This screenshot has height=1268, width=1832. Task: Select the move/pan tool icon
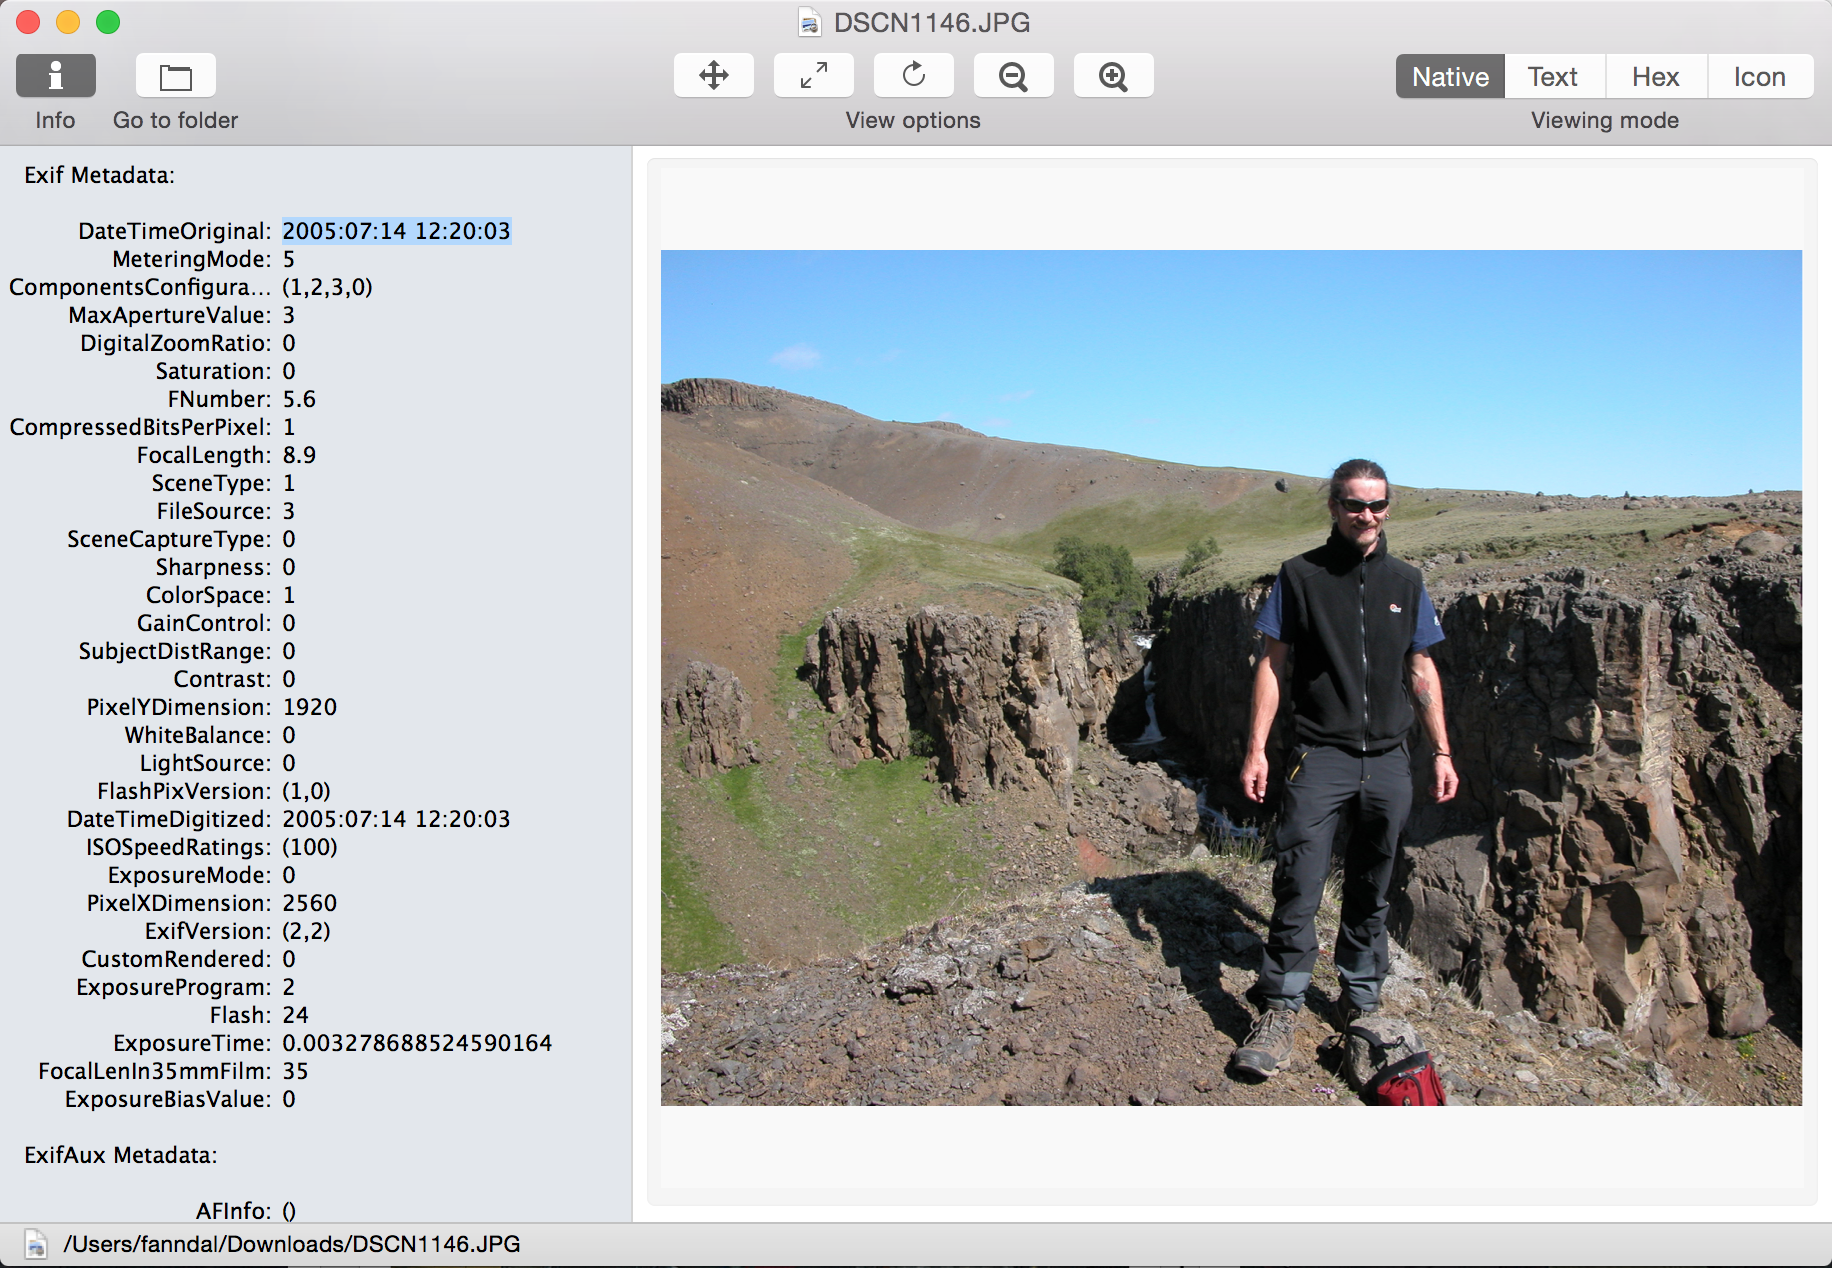(713, 76)
